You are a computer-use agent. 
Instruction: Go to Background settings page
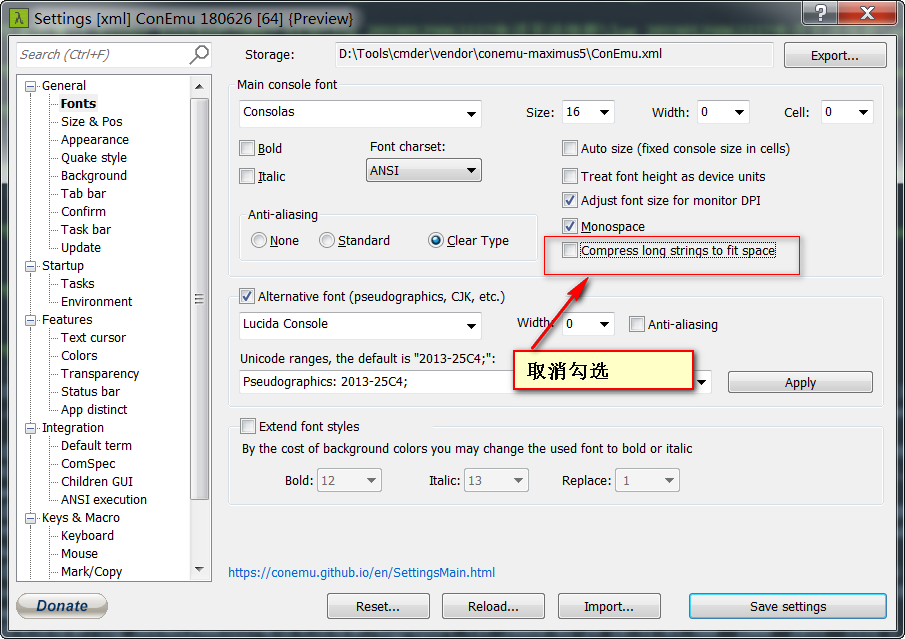tap(94, 175)
